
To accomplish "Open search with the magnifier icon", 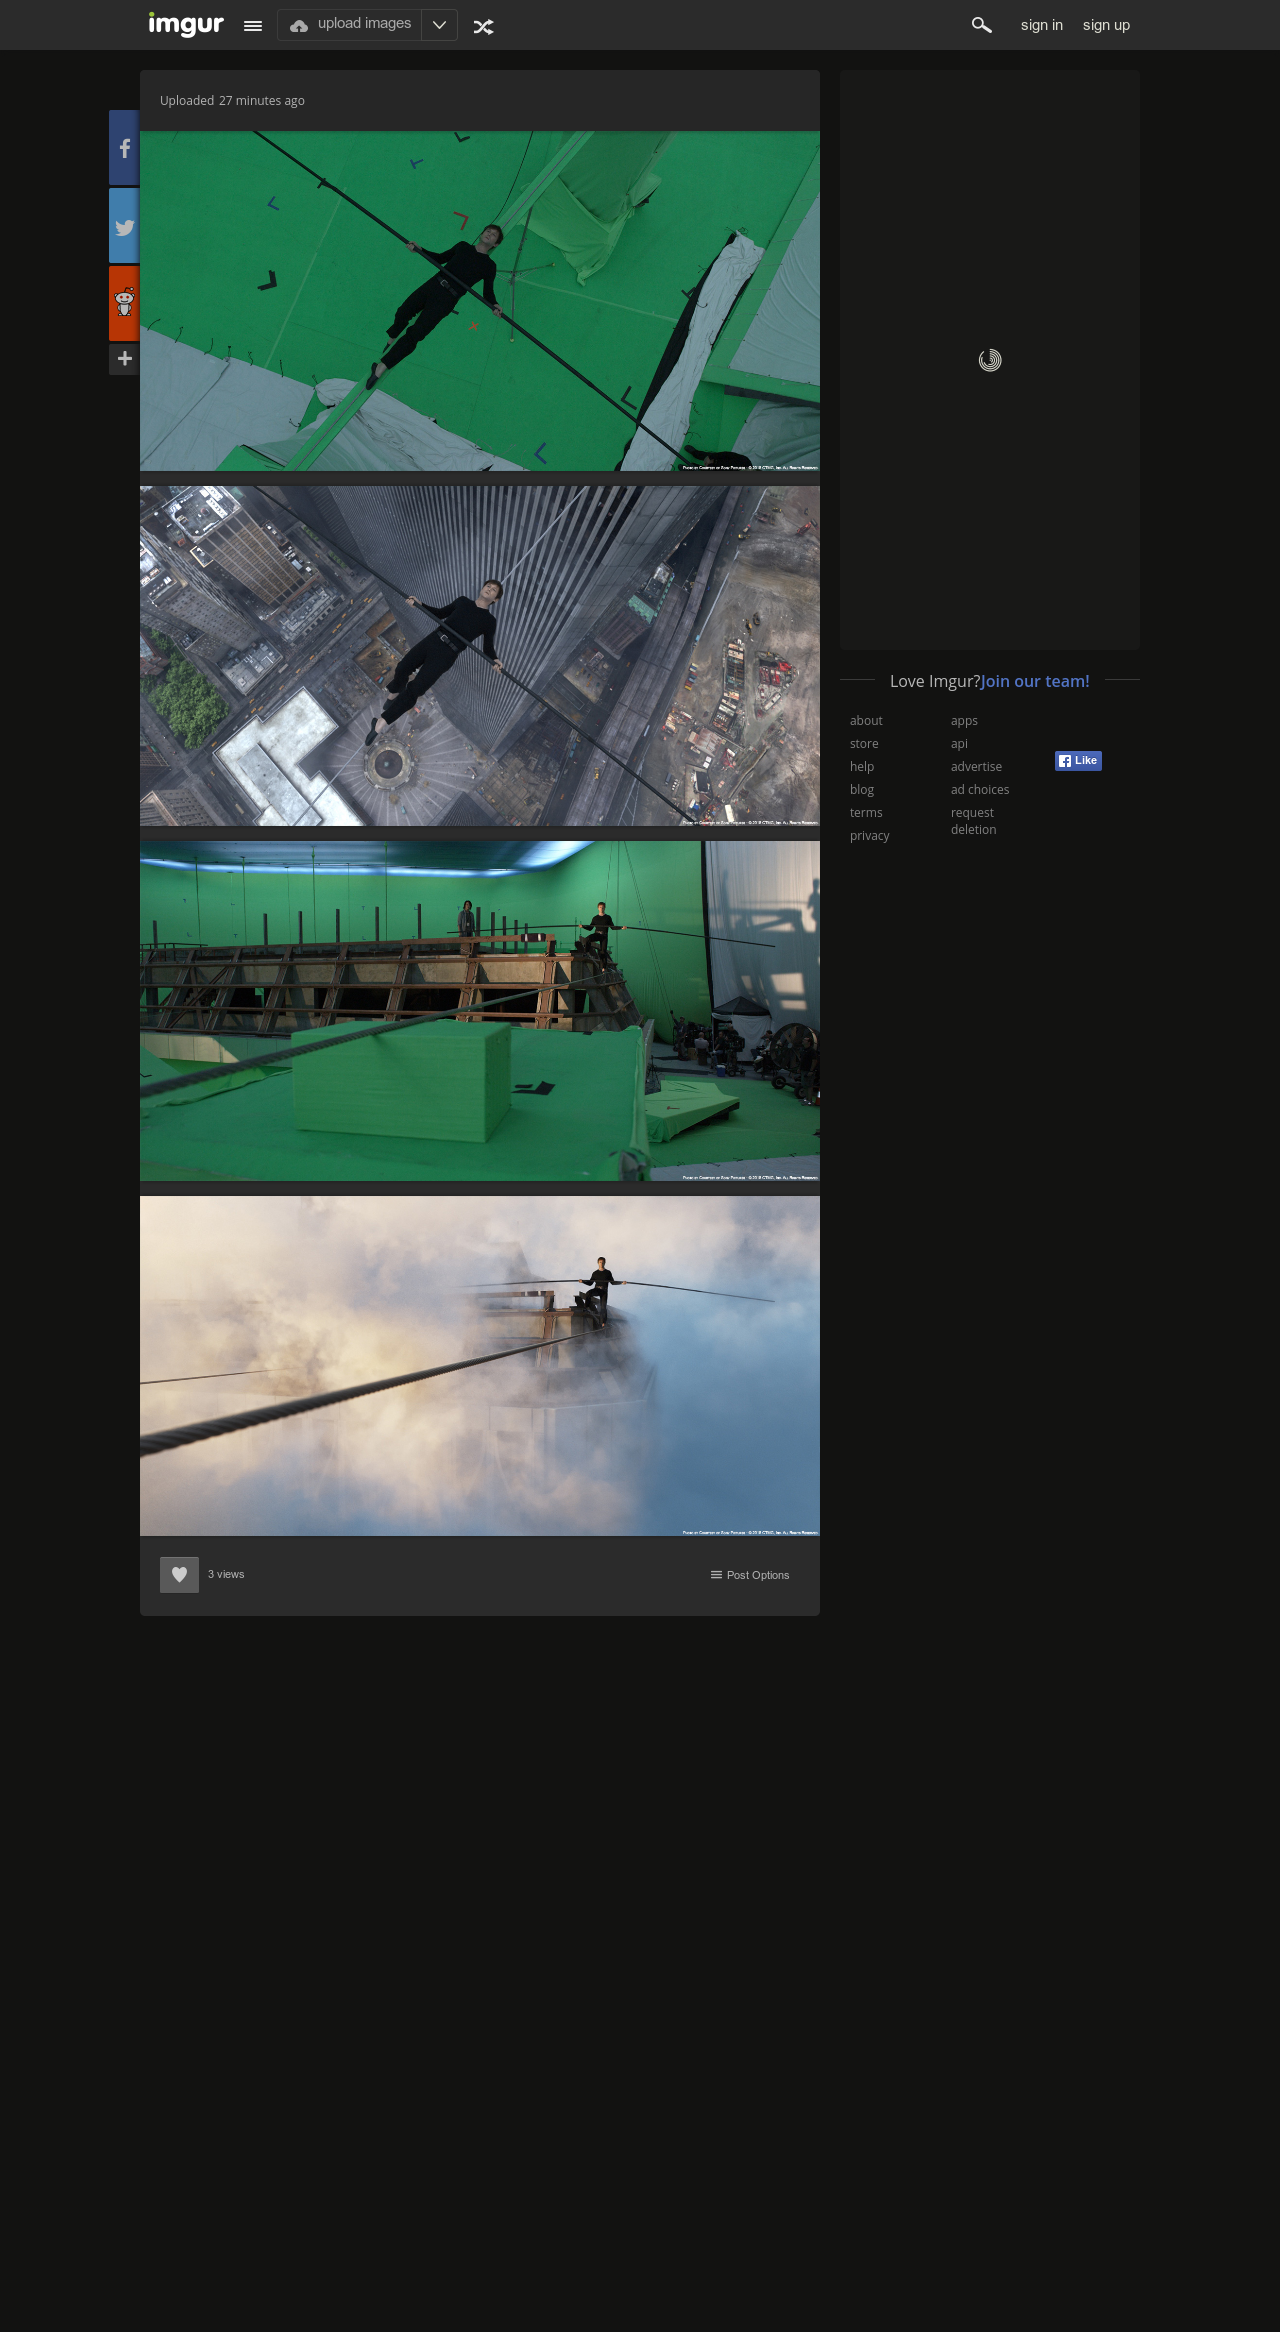I will 982,25.
